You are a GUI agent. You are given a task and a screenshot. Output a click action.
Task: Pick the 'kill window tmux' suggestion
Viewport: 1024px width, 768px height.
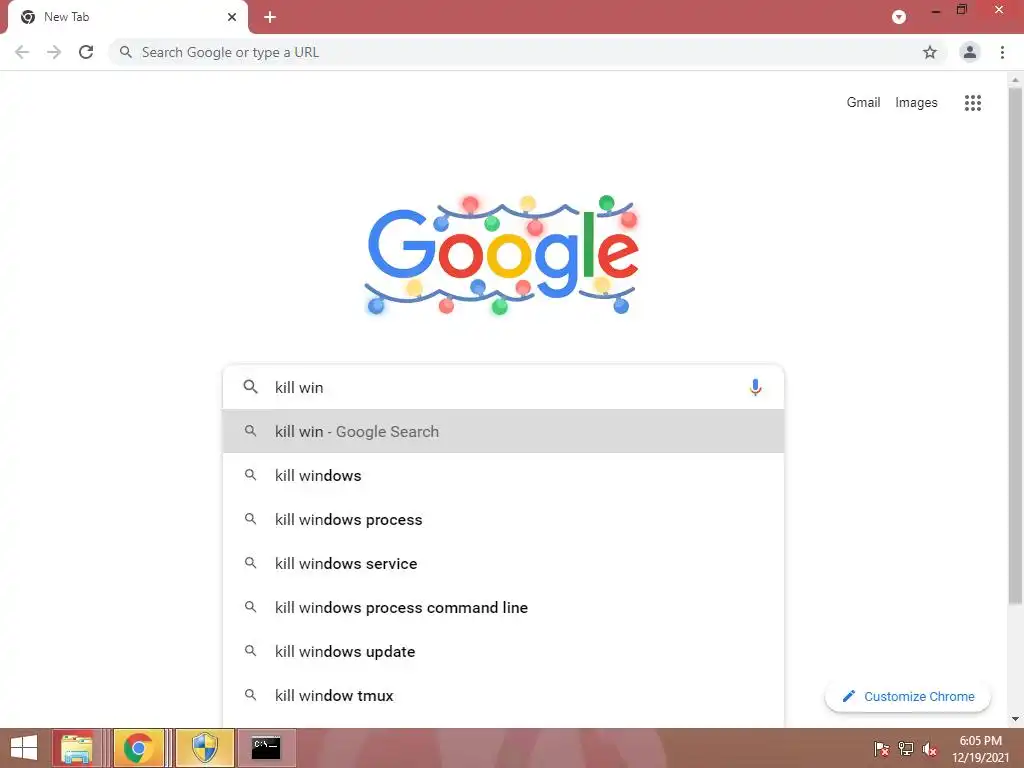(503, 695)
